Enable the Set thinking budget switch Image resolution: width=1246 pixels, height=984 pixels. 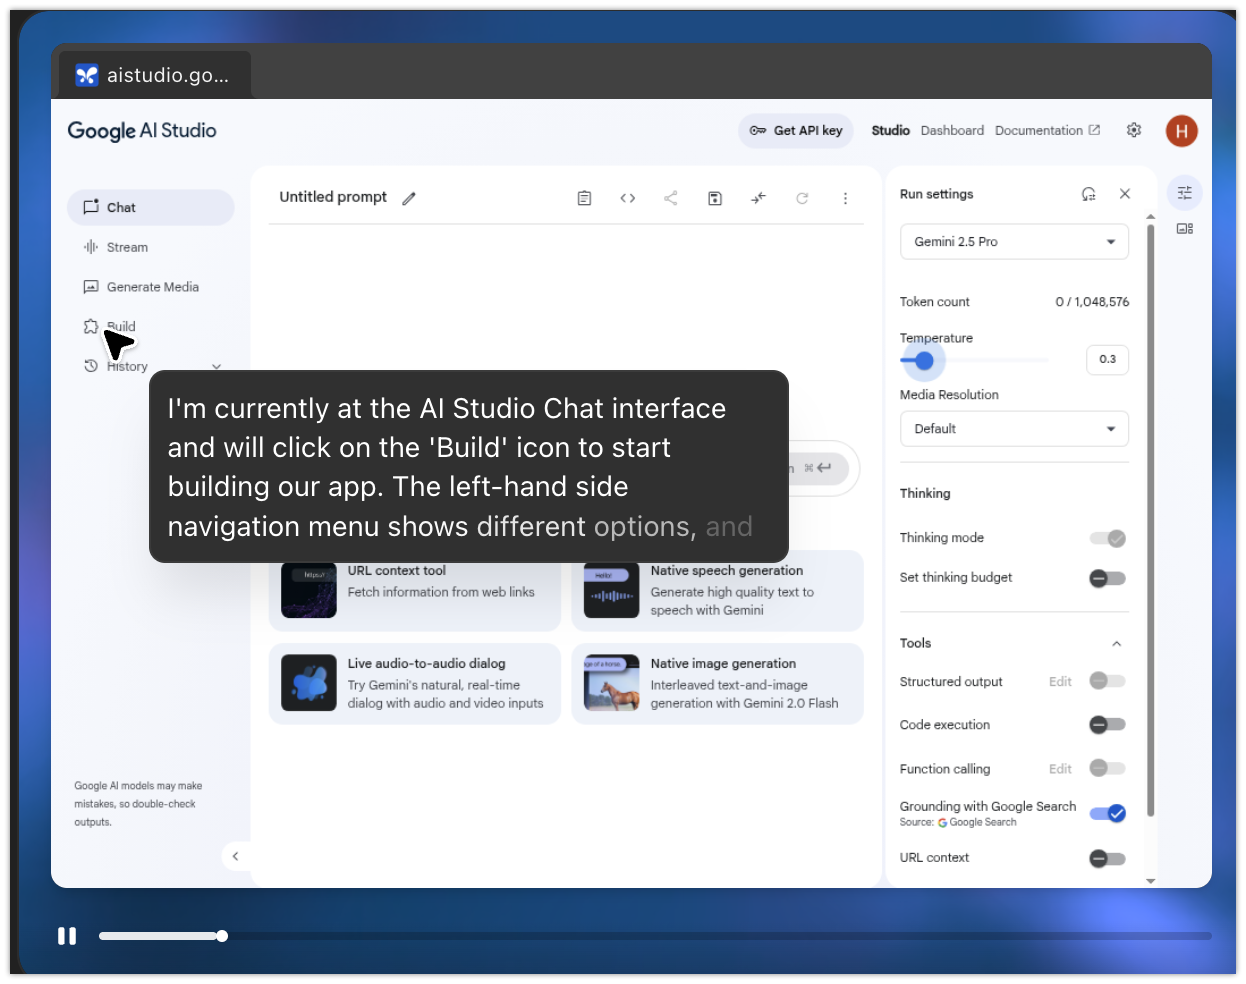(1108, 578)
